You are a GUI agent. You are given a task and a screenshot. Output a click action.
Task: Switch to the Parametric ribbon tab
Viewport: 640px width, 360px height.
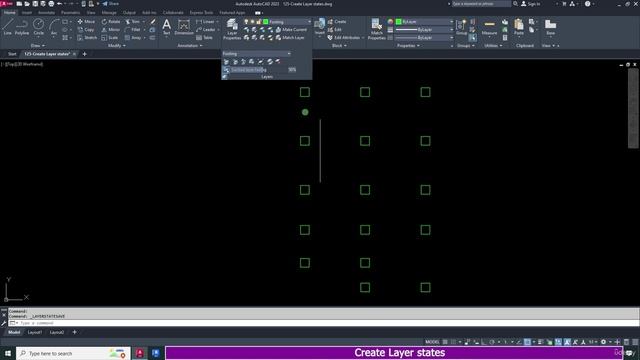(x=70, y=13)
